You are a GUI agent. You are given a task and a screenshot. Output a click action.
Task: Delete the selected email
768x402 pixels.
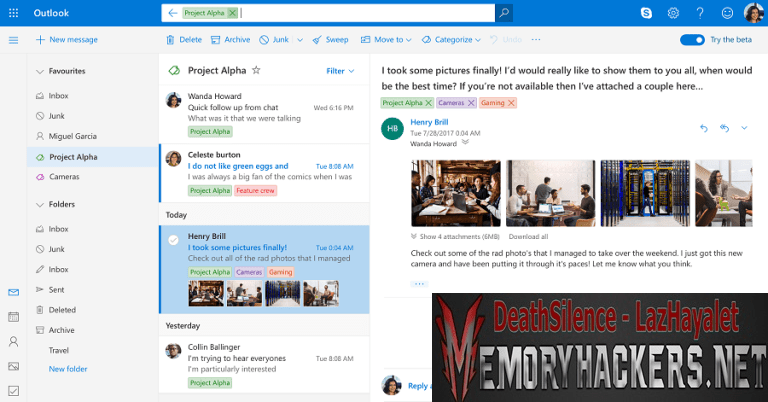point(184,40)
